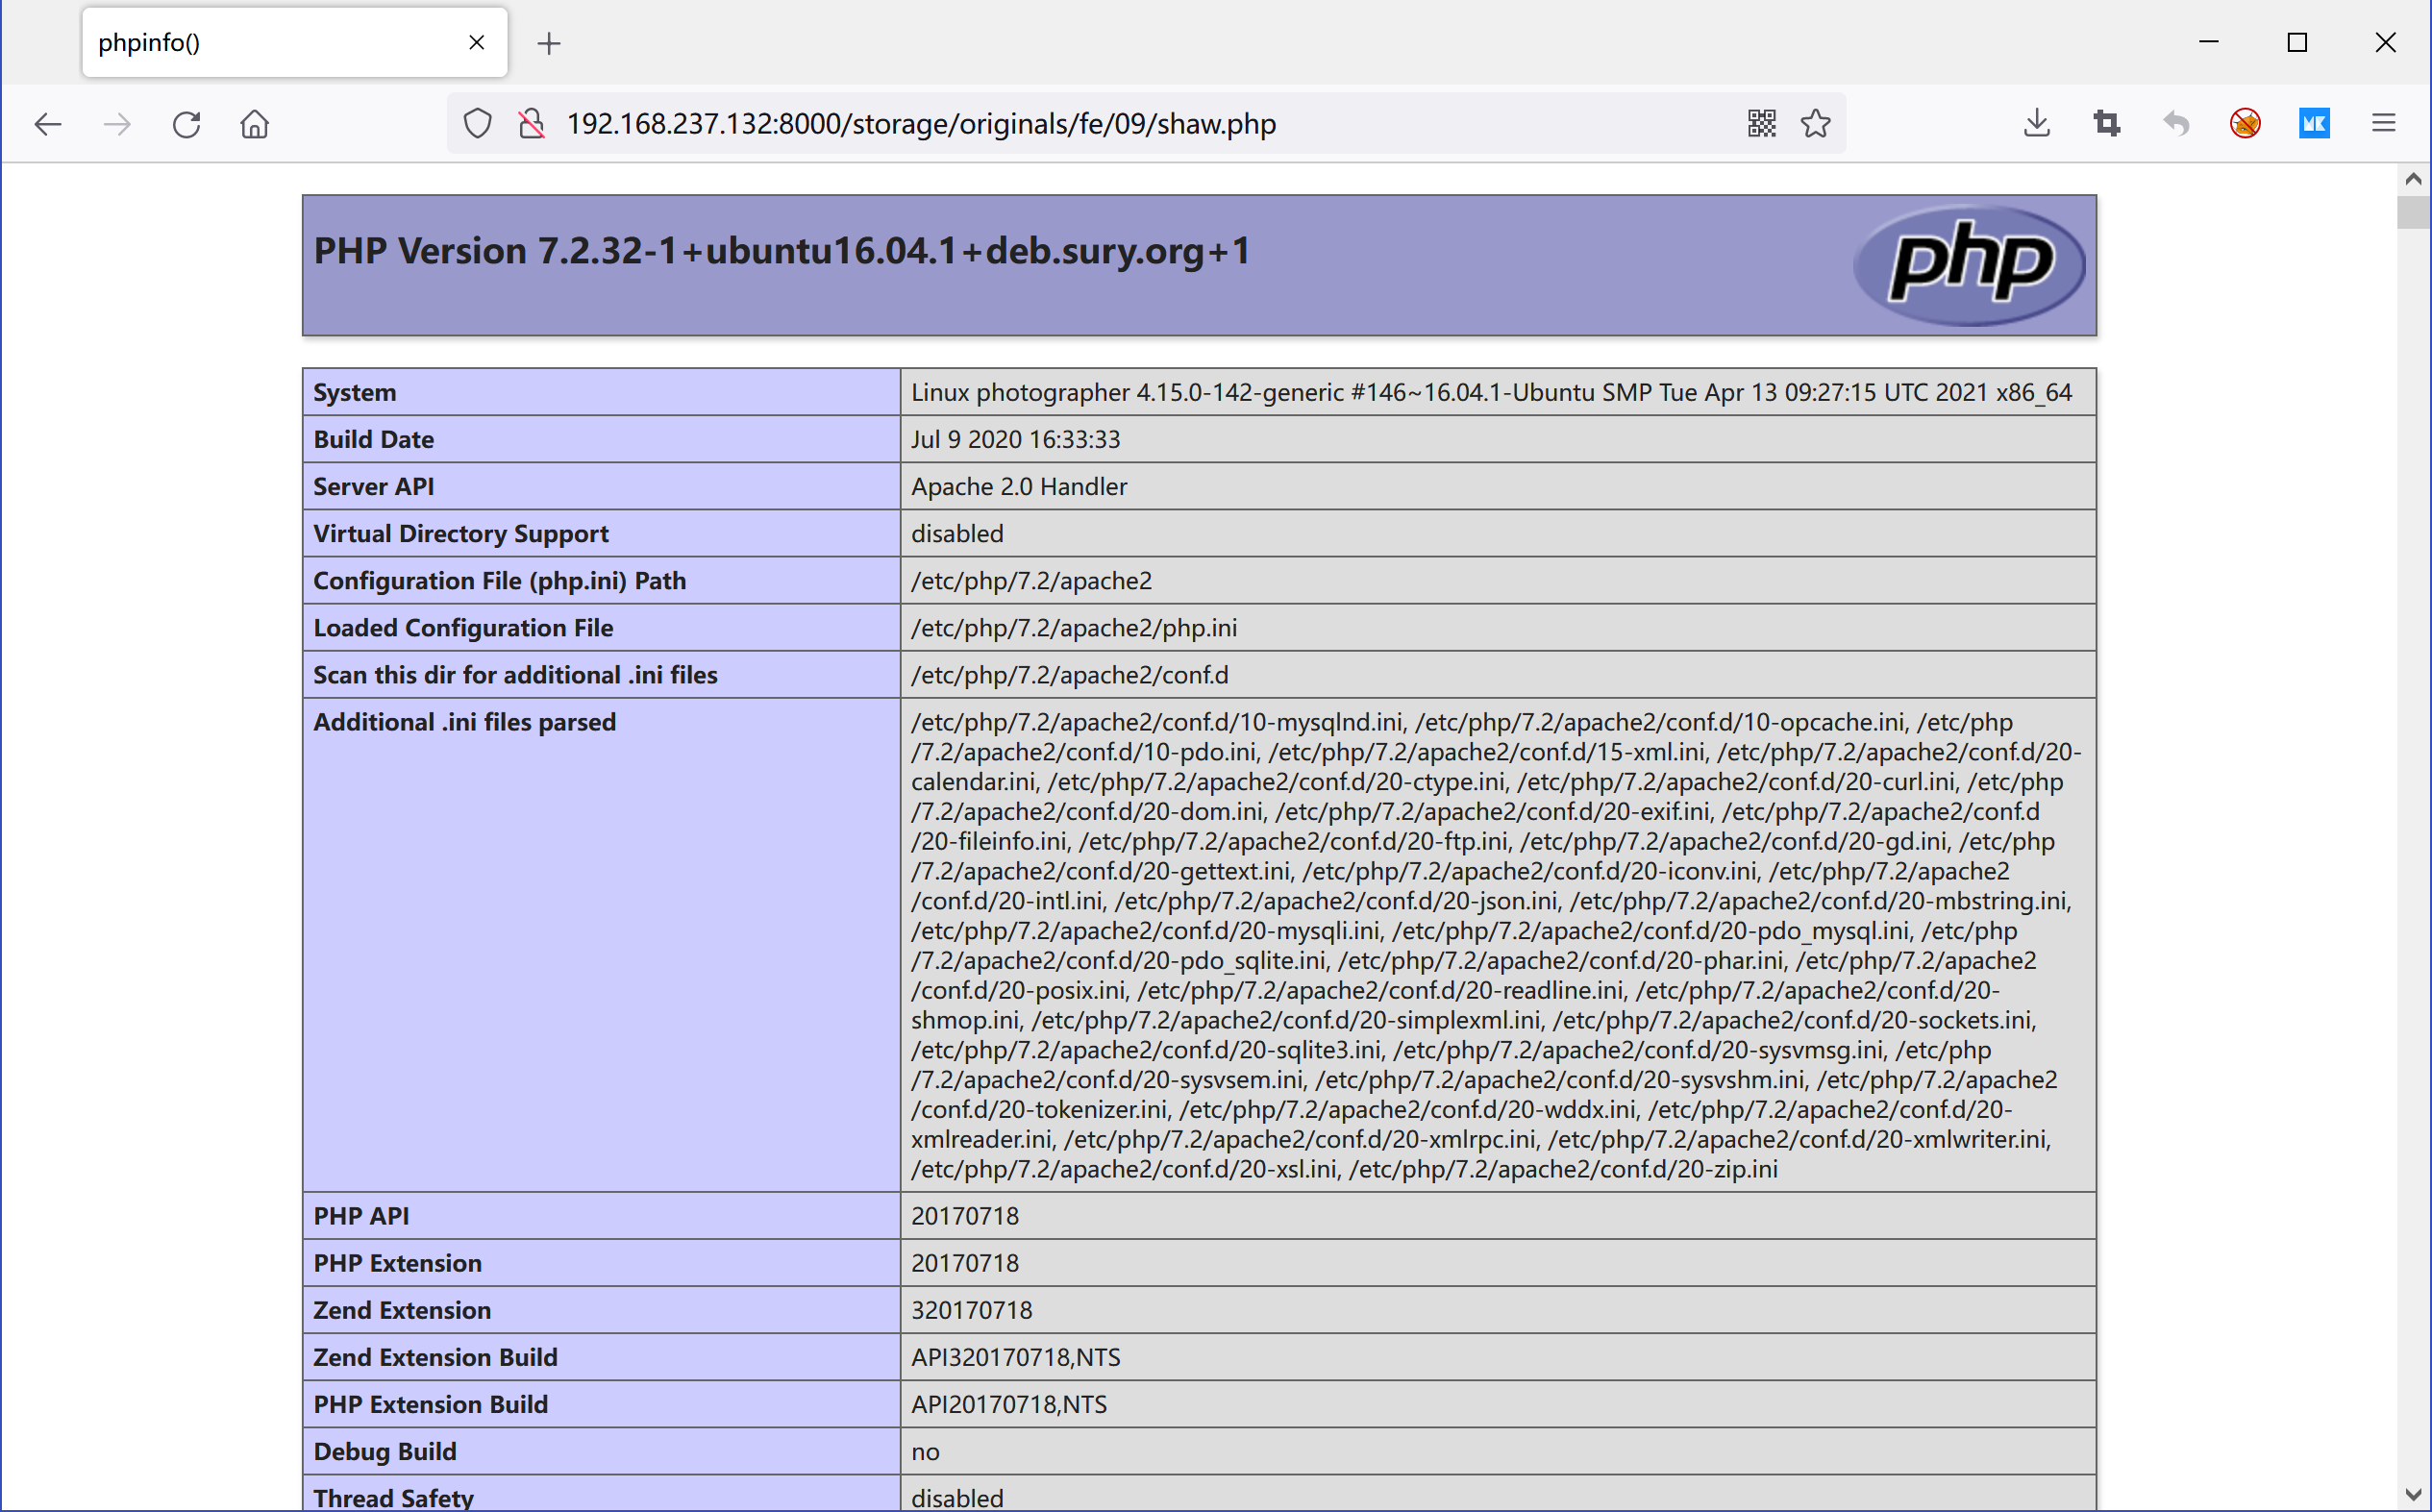Click the Server API label
Image resolution: width=2432 pixels, height=1512 pixels.
tap(373, 486)
